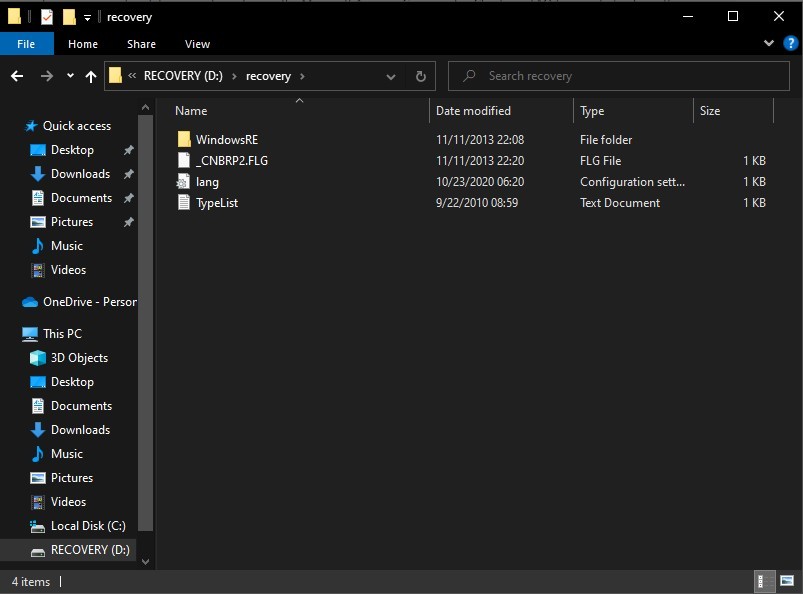Screen dimensions: 803x594
Task: Switch to the Share ribbon tab
Action: (x=141, y=44)
